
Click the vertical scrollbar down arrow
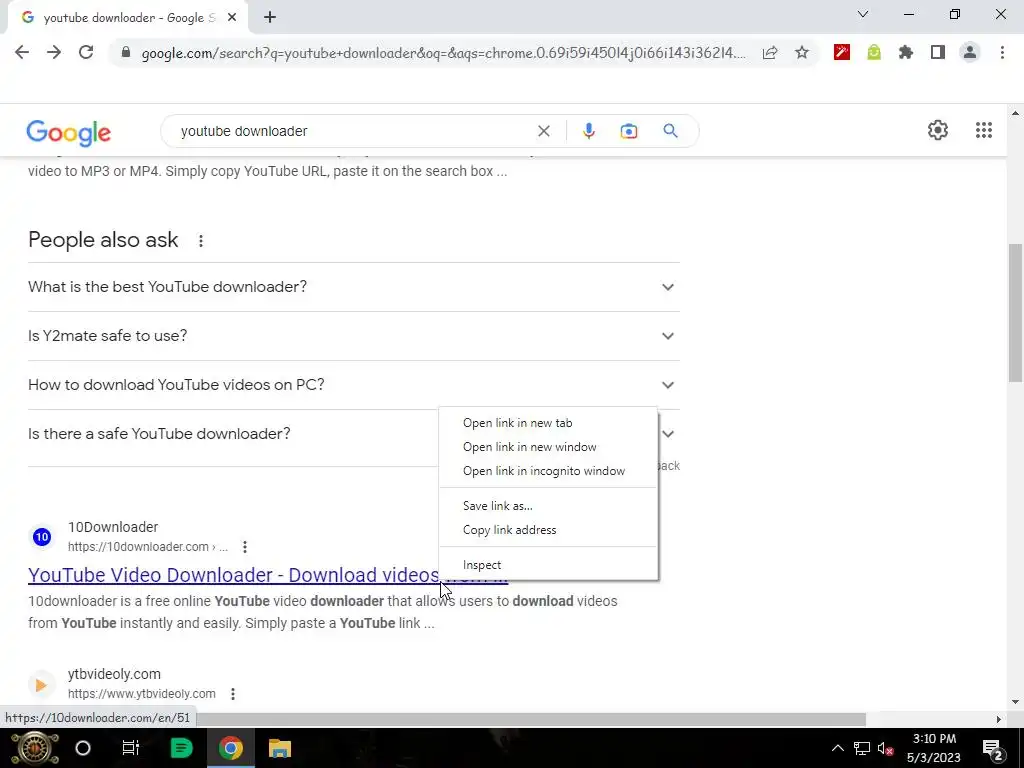pos(1015,703)
